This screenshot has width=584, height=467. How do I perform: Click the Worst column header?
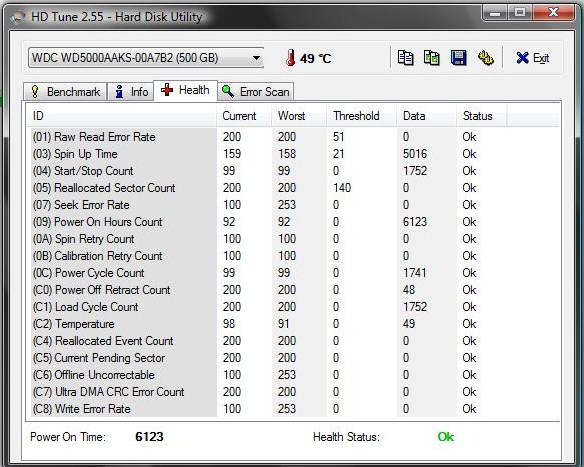[298, 116]
